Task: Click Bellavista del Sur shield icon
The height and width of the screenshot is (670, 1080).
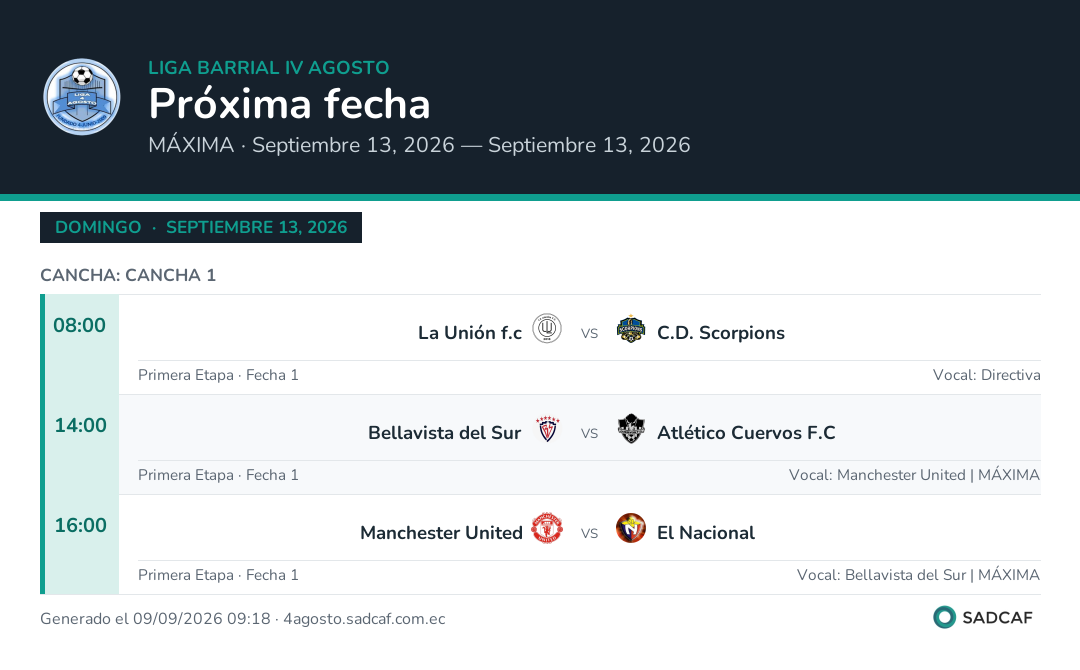Action: tap(548, 429)
